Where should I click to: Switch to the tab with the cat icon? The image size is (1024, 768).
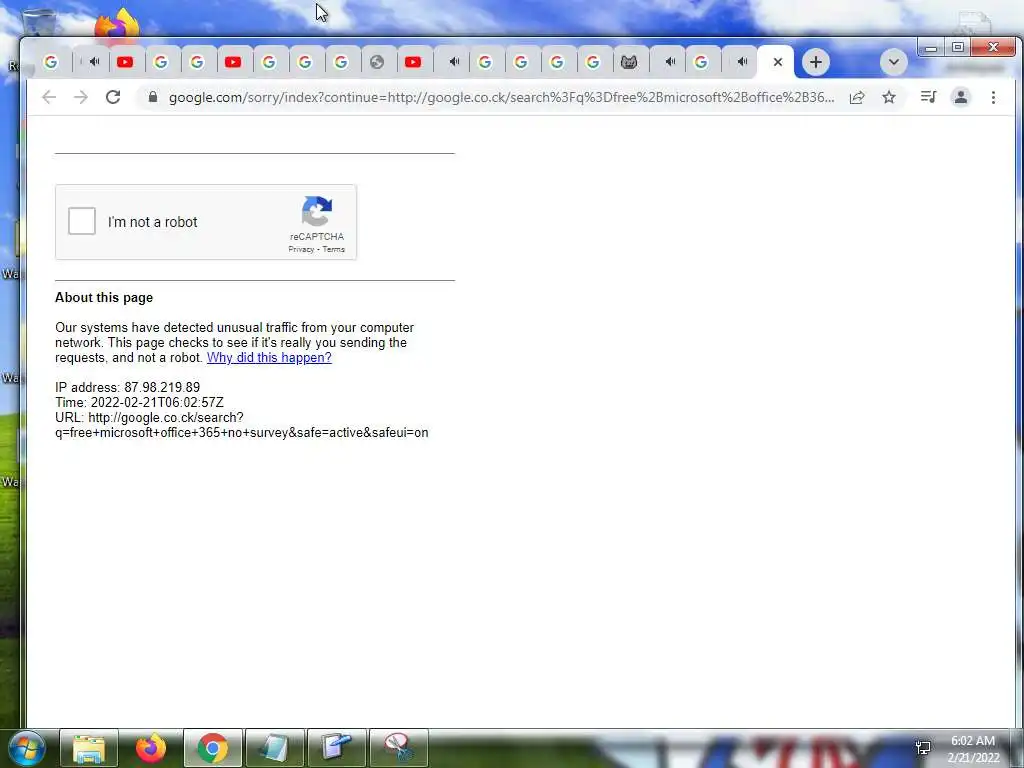point(629,62)
